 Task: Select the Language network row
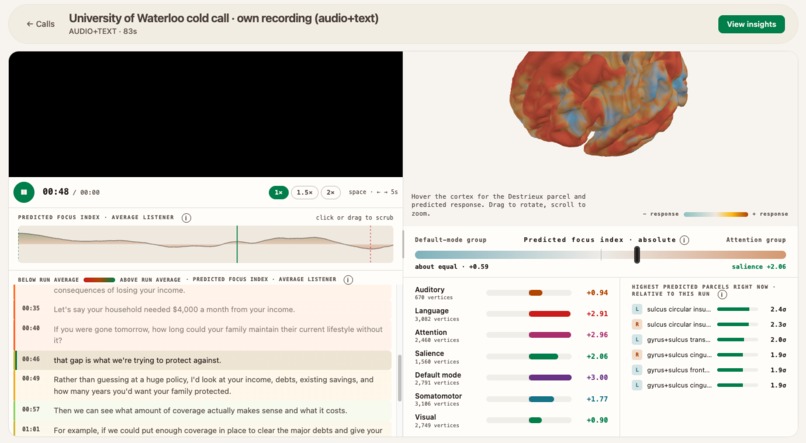[x=511, y=314]
